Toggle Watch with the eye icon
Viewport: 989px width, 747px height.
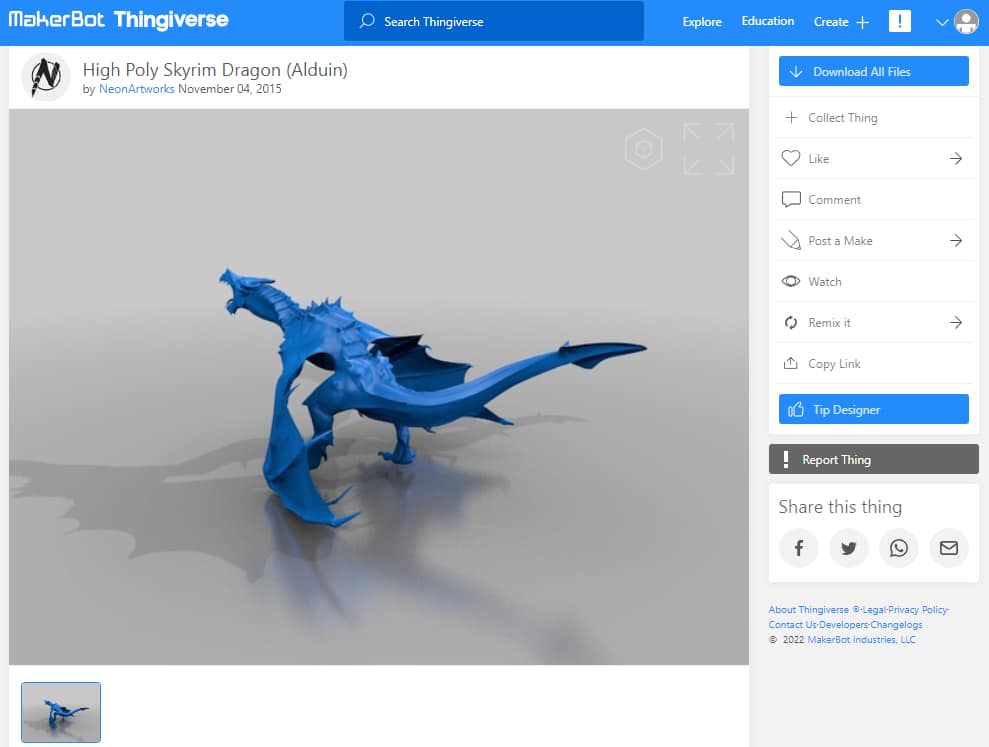pyautogui.click(x=790, y=281)
